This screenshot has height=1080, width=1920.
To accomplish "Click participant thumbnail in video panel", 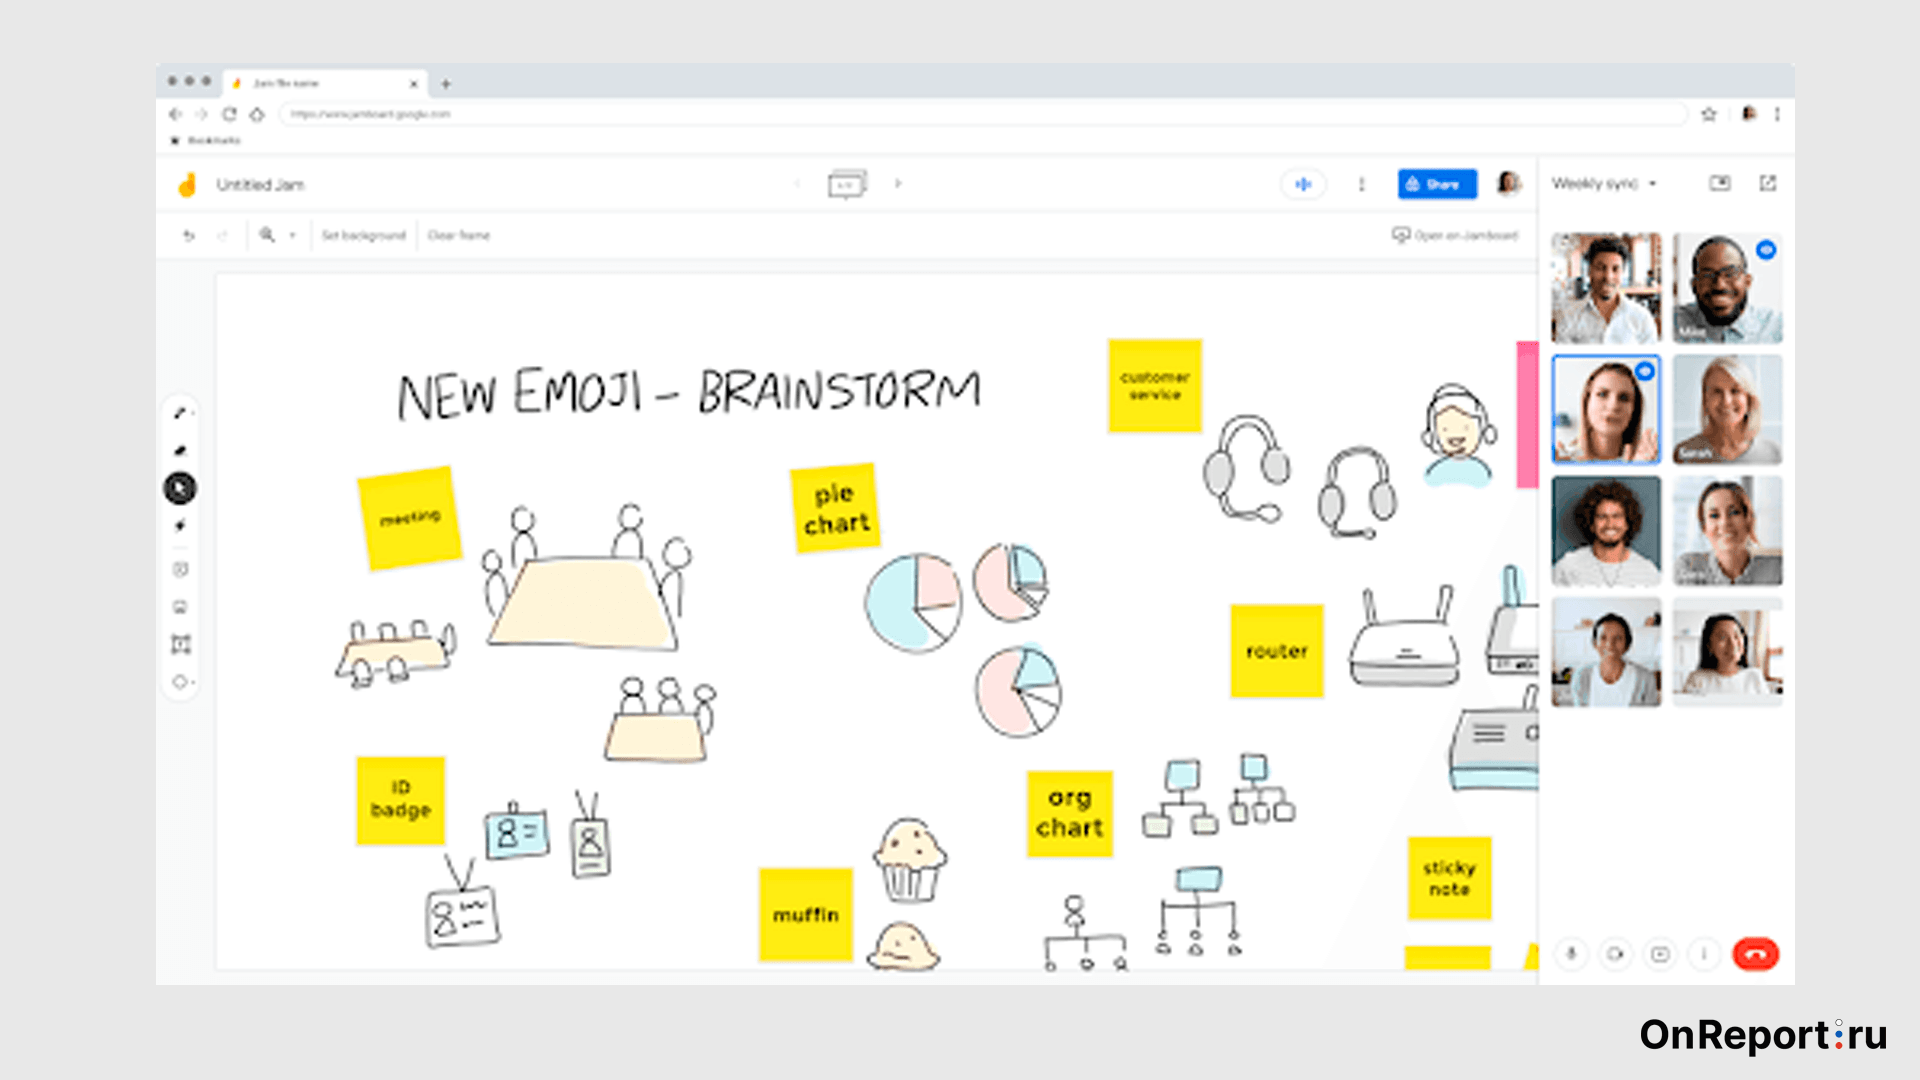I will (x=1606, y=286).
